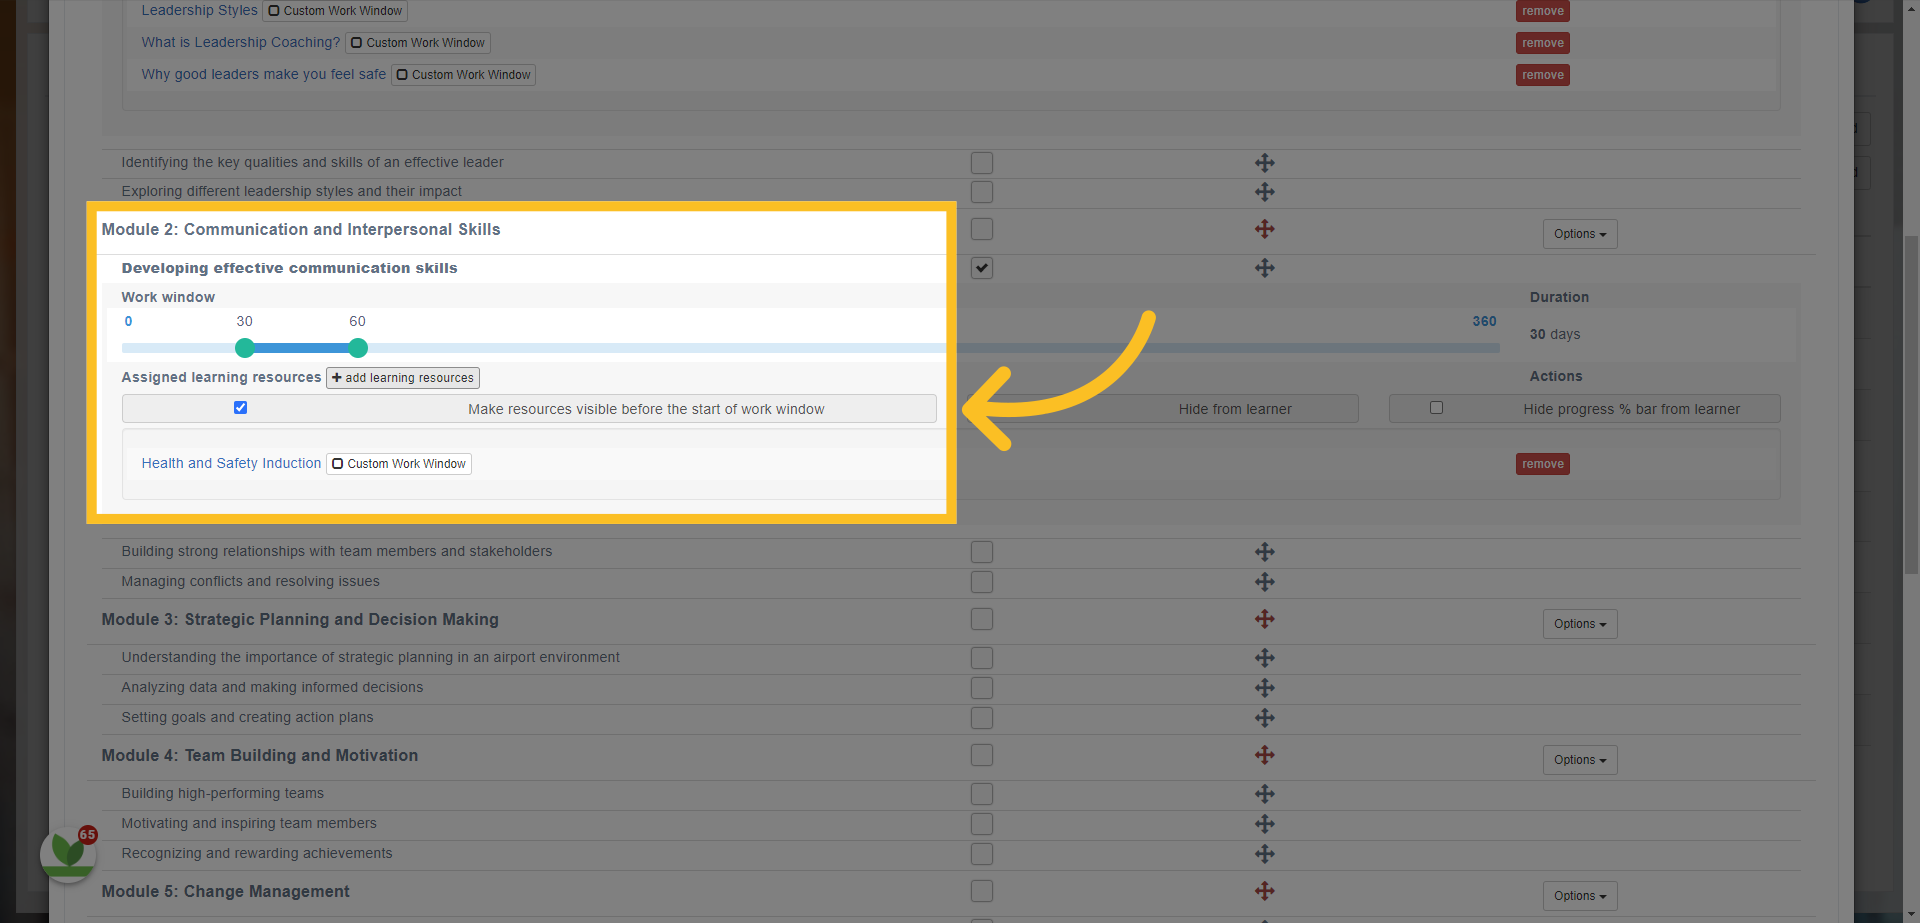Click work window slider end handle at 60

point(358,348)
